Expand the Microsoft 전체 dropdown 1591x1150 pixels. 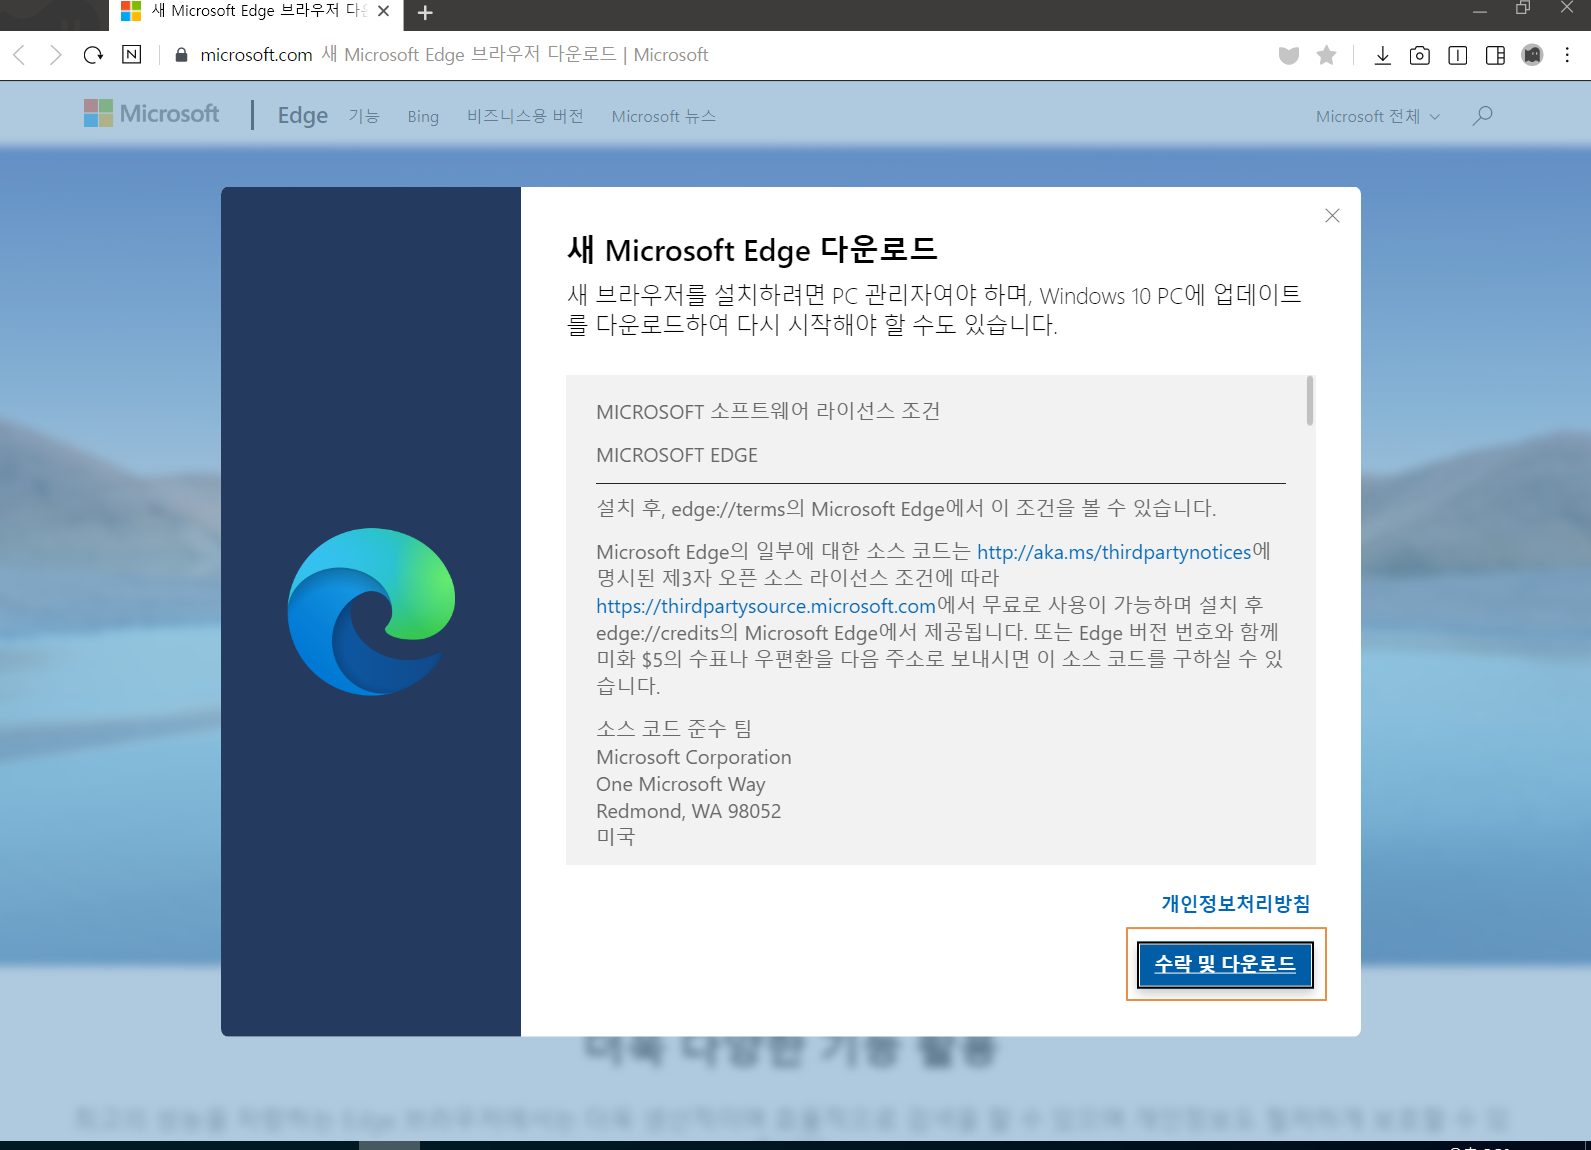click(1377, 116)
